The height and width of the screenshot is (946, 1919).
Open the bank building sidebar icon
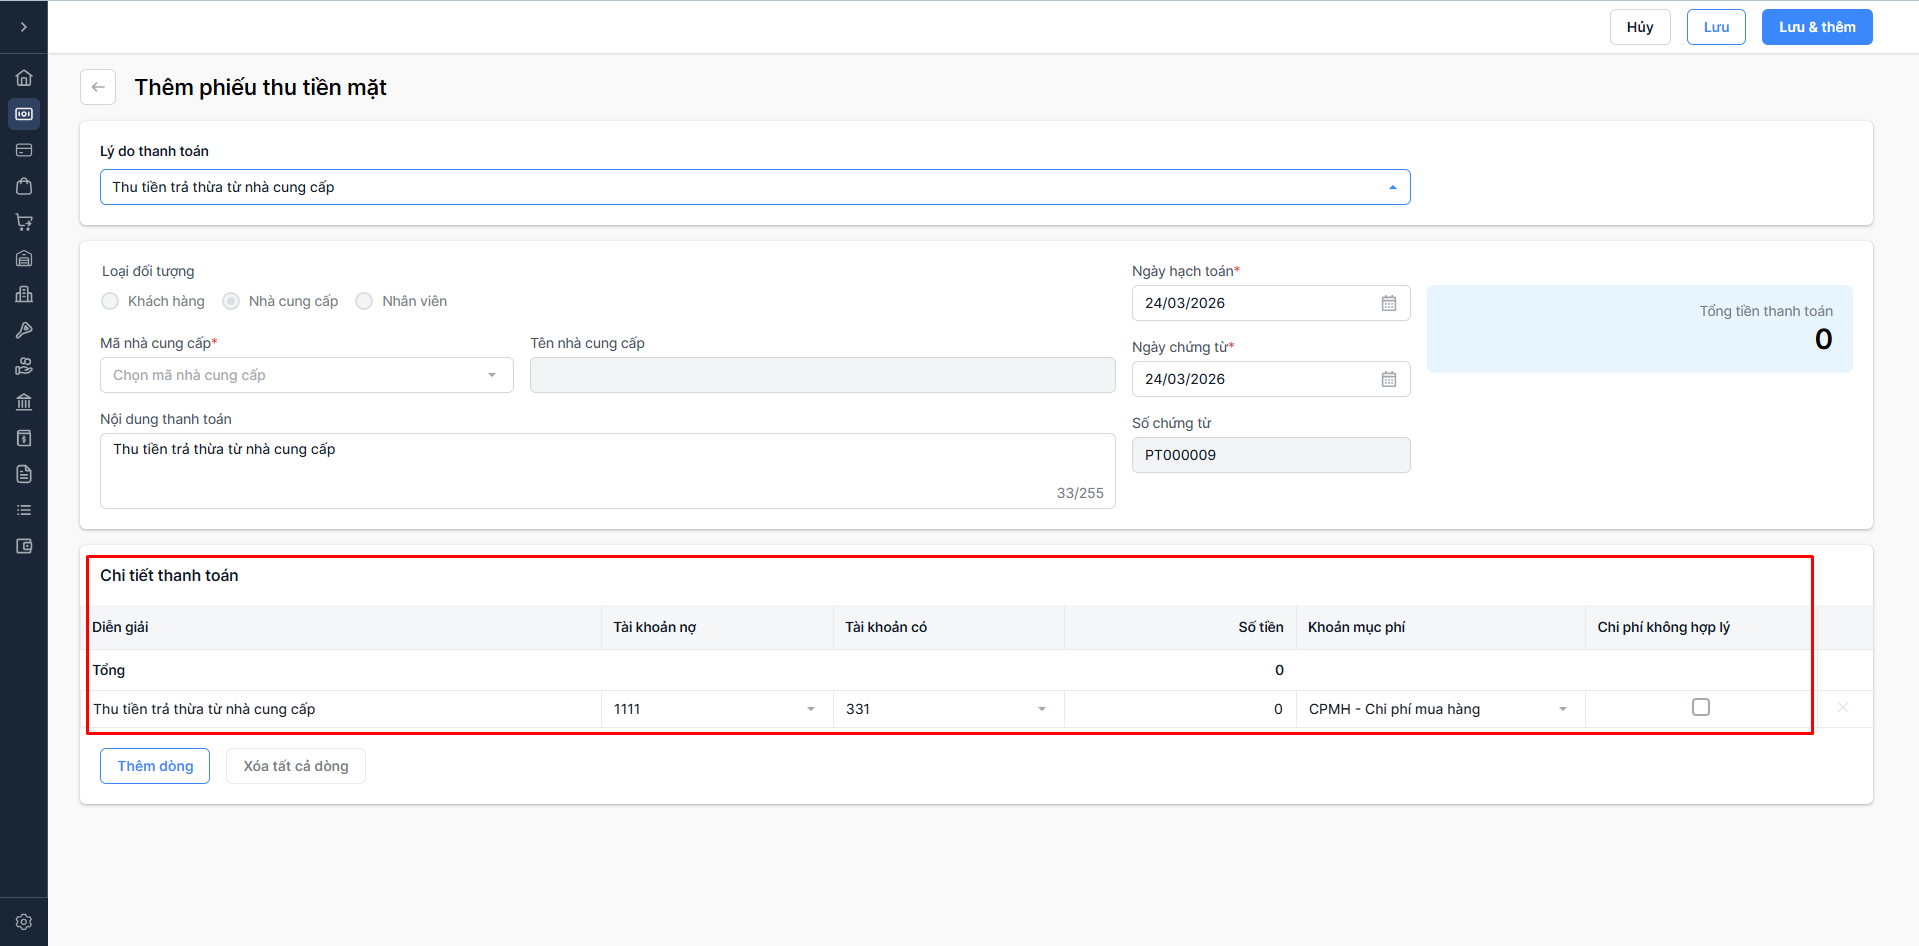click(24, 402)
